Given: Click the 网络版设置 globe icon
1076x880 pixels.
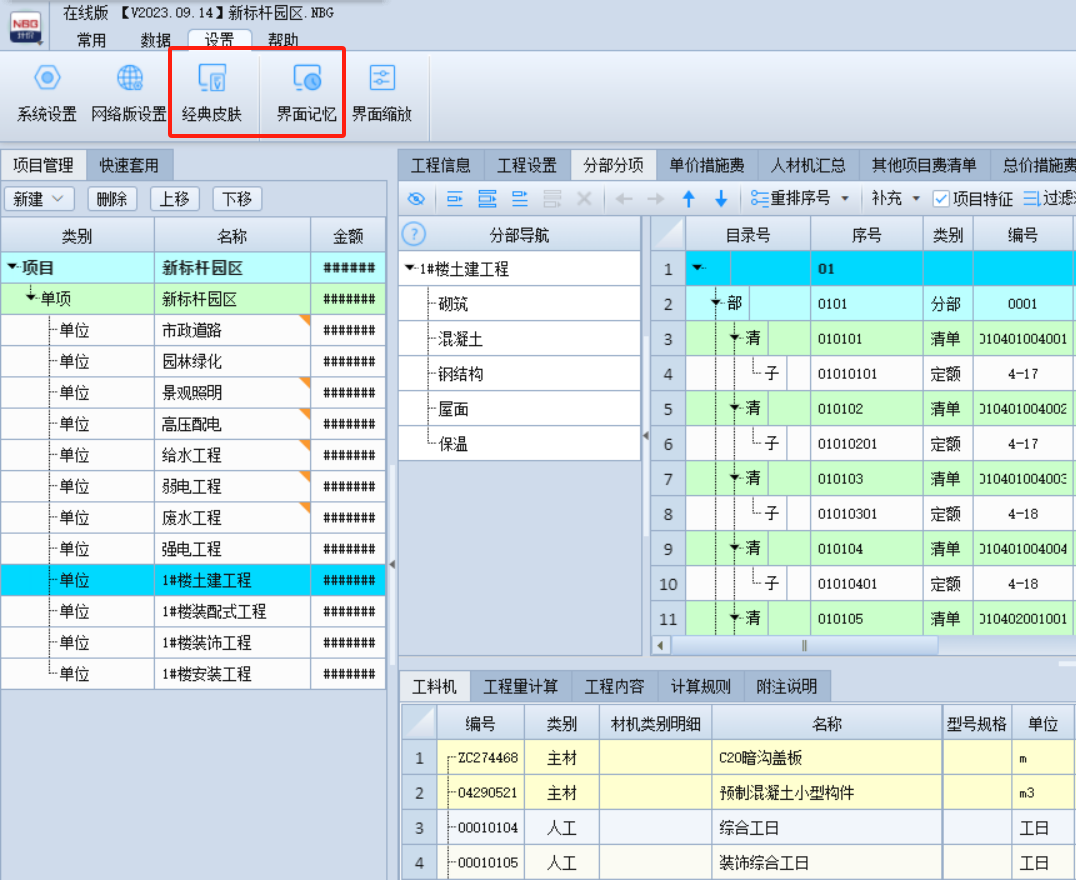Looking at the screenshot, I should 129,78.
